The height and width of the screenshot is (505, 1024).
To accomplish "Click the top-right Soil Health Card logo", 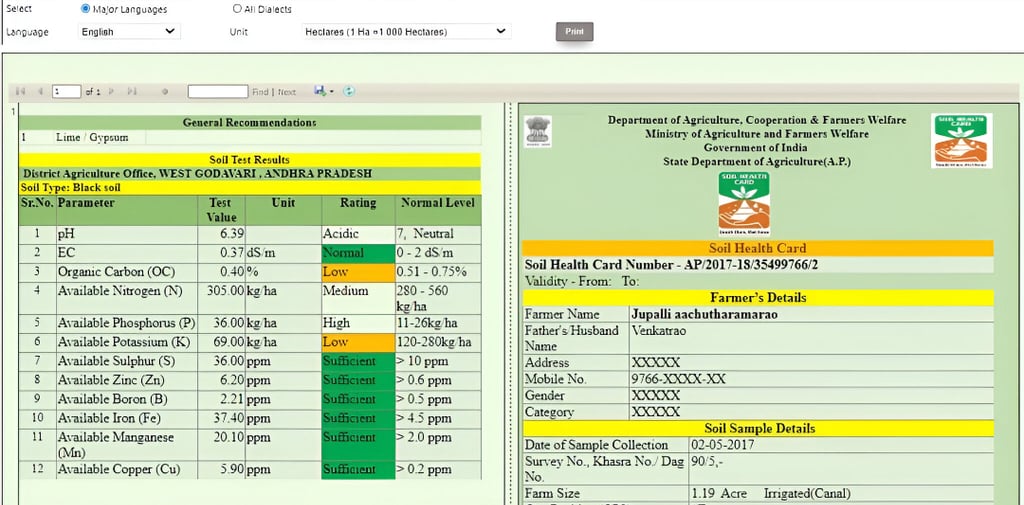I will 962,140.
